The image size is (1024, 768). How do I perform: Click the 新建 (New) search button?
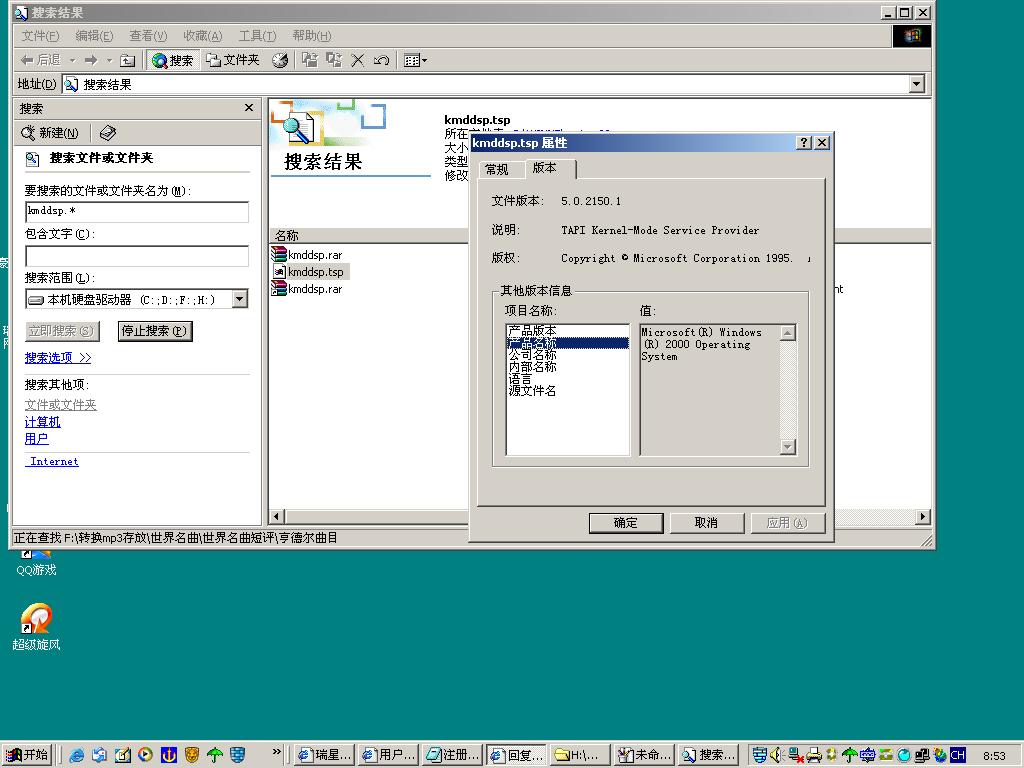(55, 133)
